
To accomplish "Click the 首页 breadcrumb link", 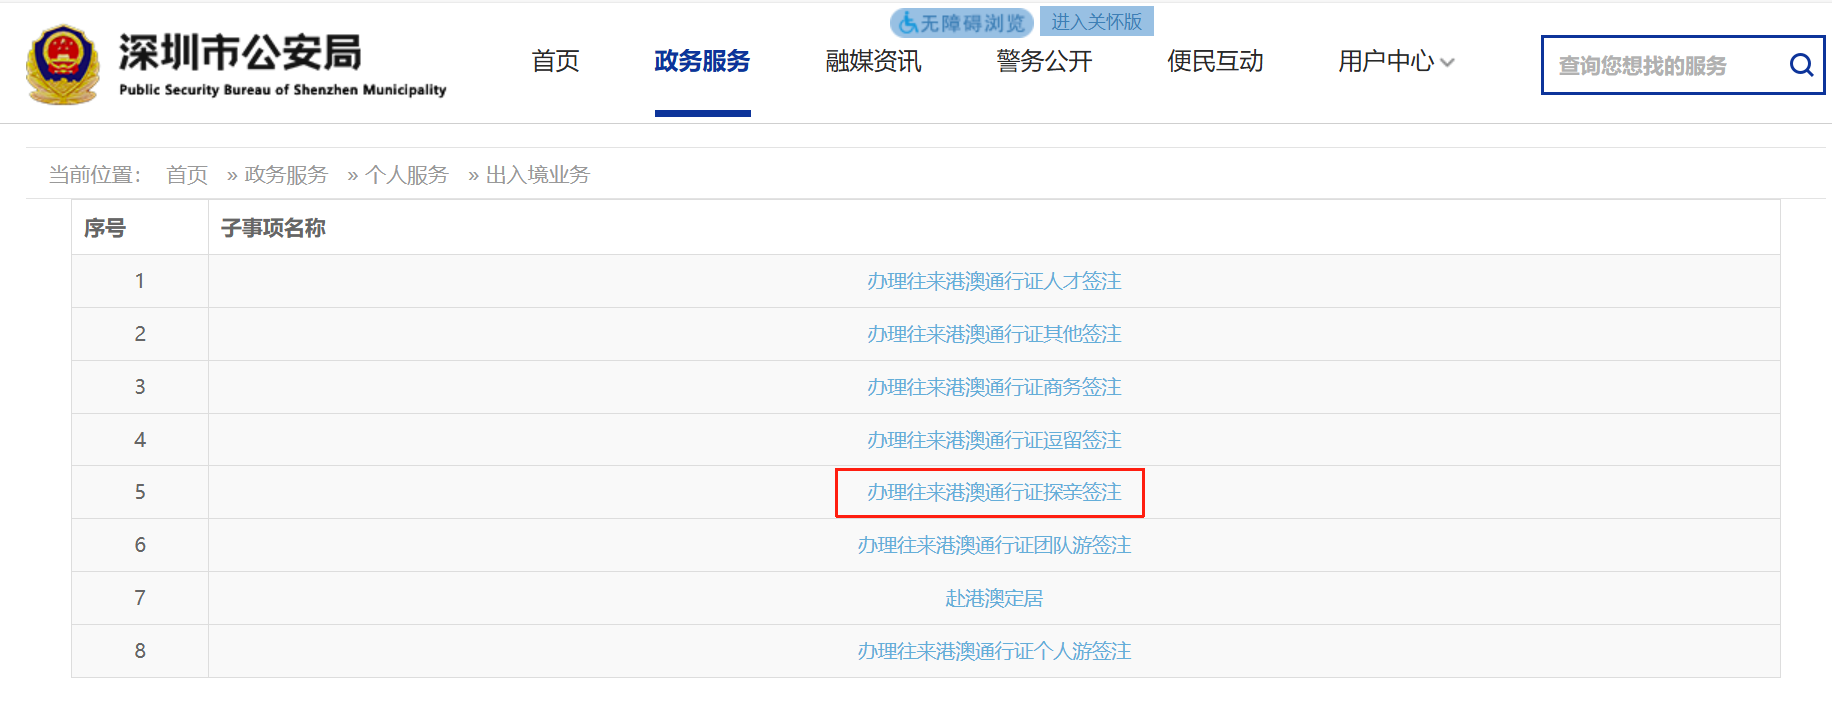I will point(187,175).
